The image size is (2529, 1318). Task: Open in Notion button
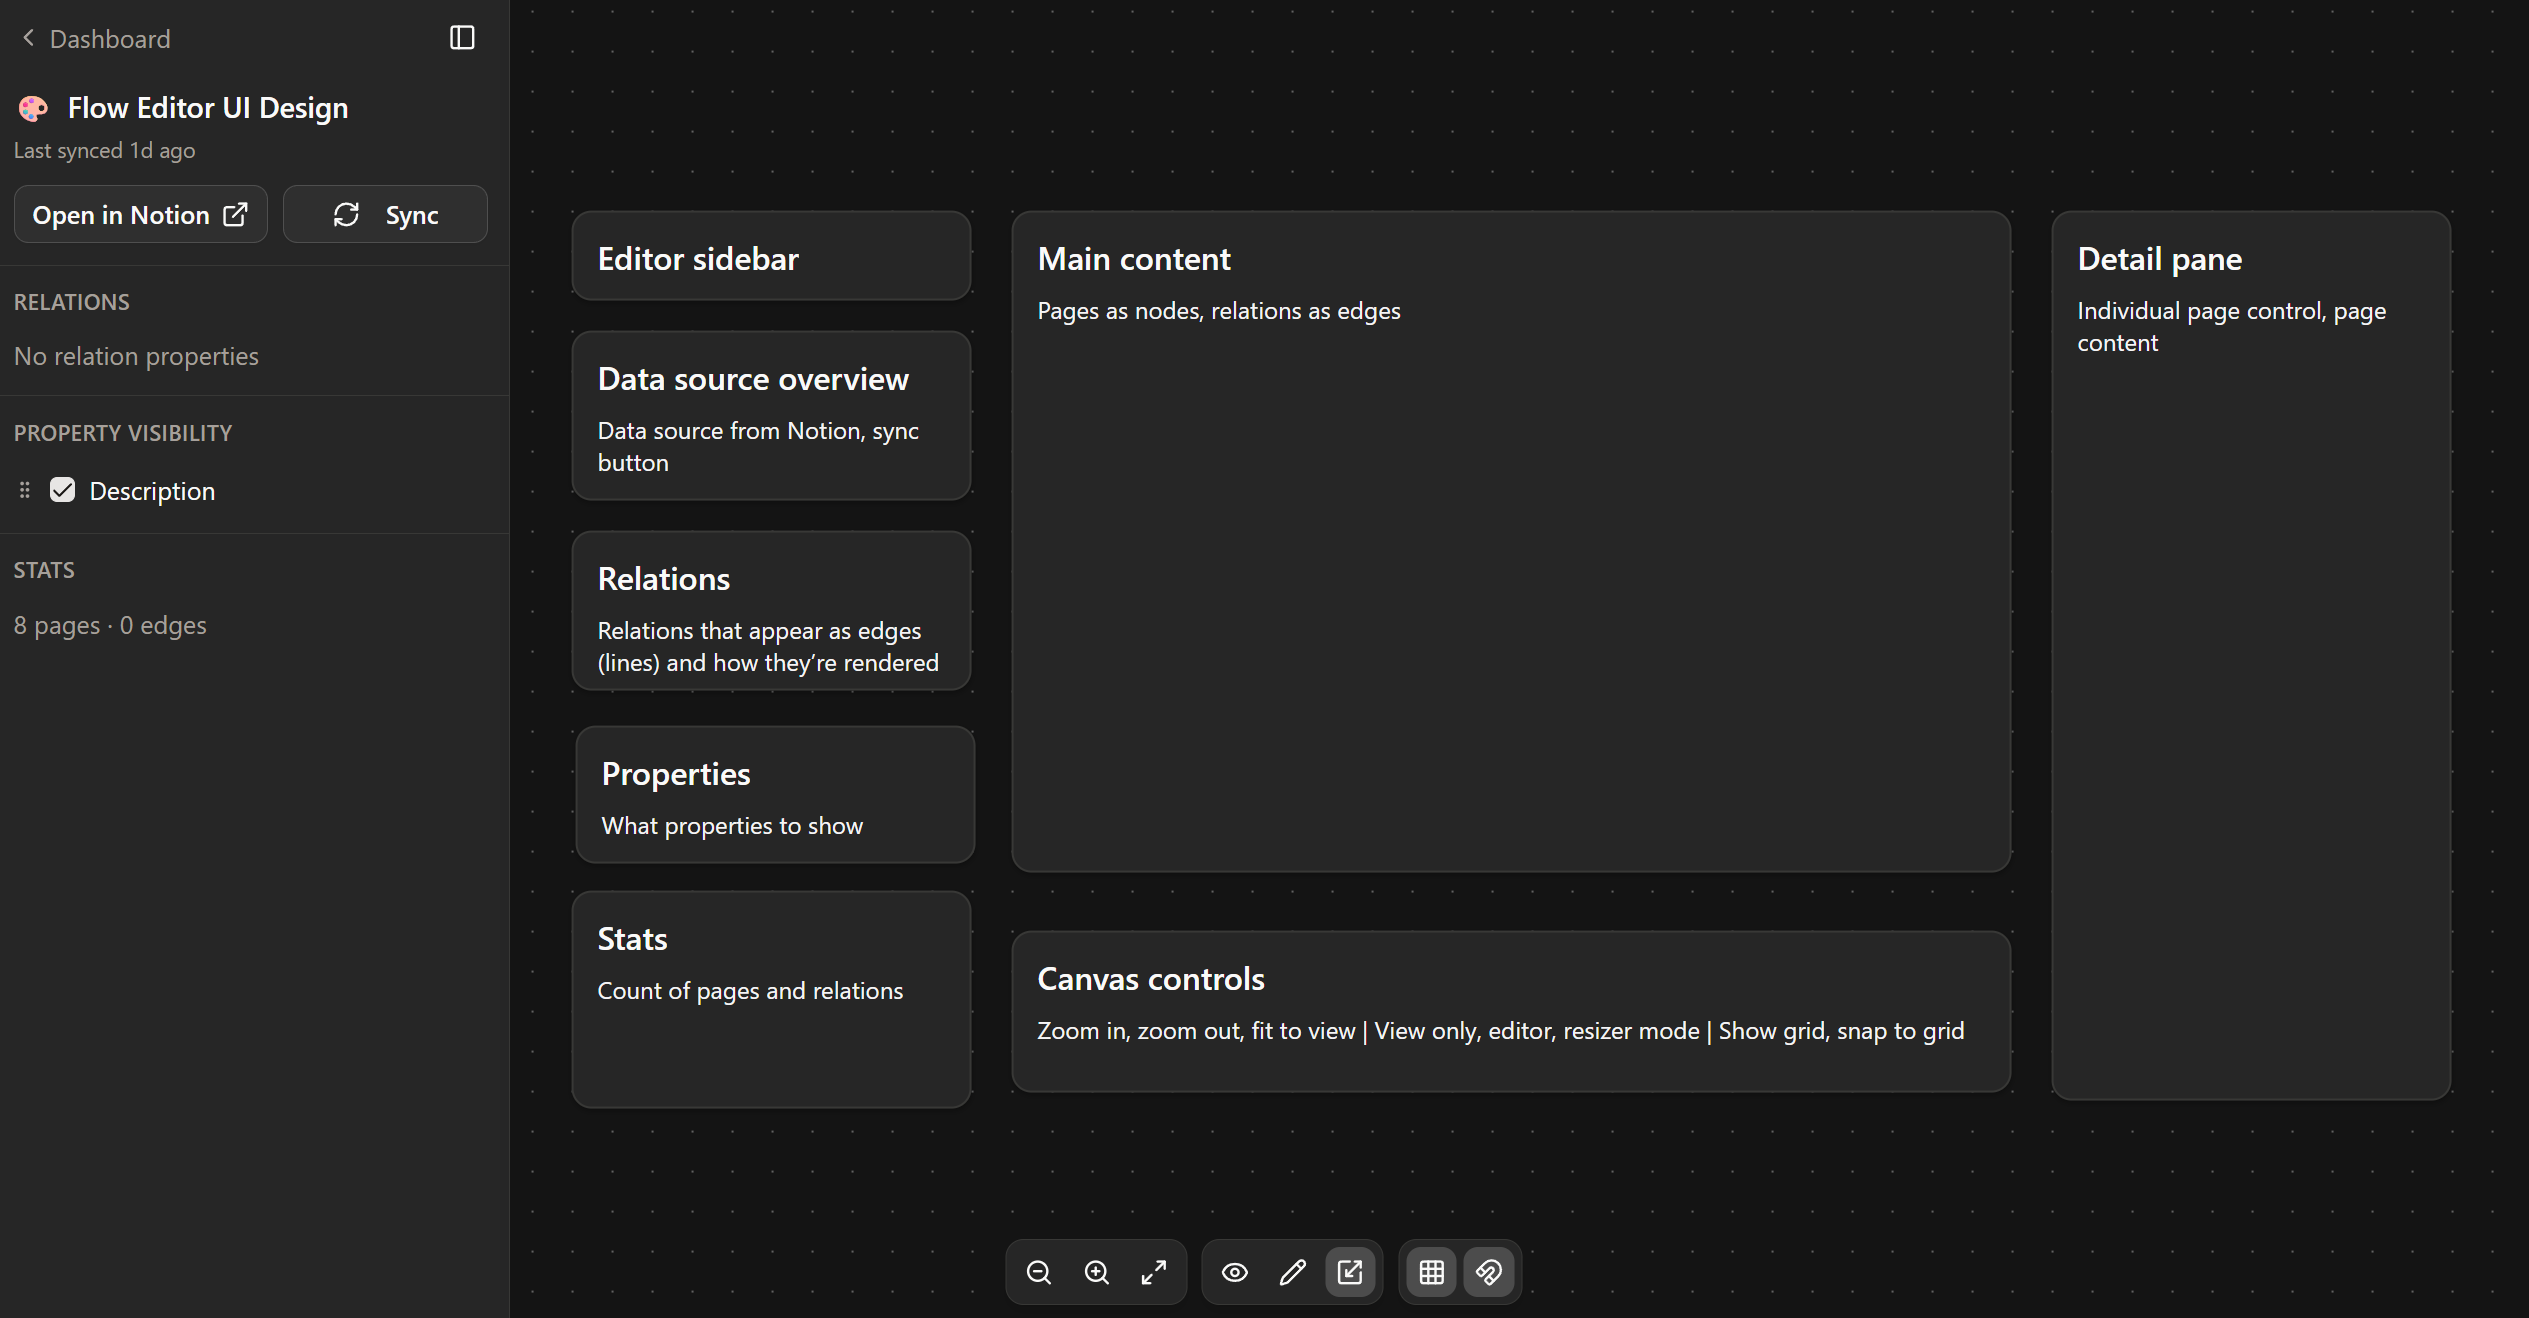[x=140, y=215]
